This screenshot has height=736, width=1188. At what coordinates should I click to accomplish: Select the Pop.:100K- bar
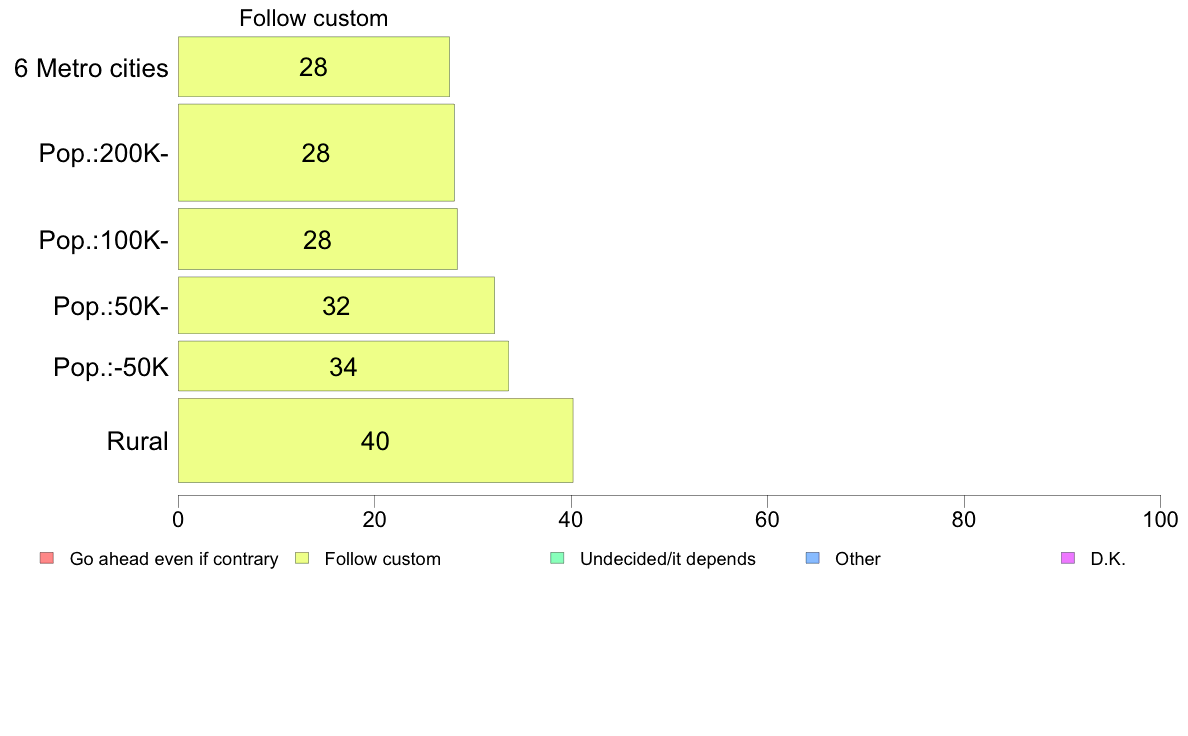pyautogui.click(x=318, y=240)
